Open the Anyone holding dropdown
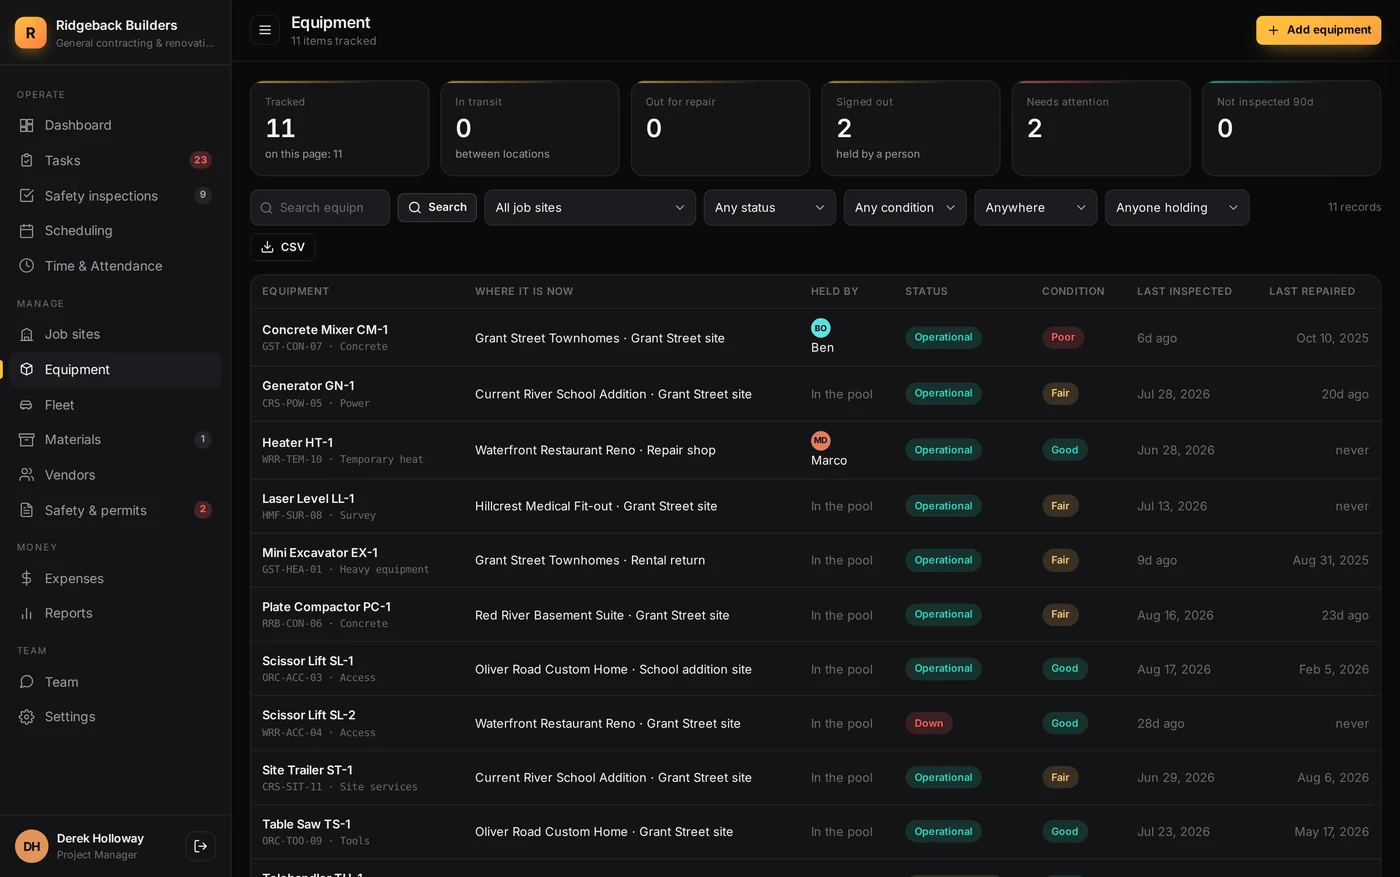The image size is (1400, 877). point(1177,208)
